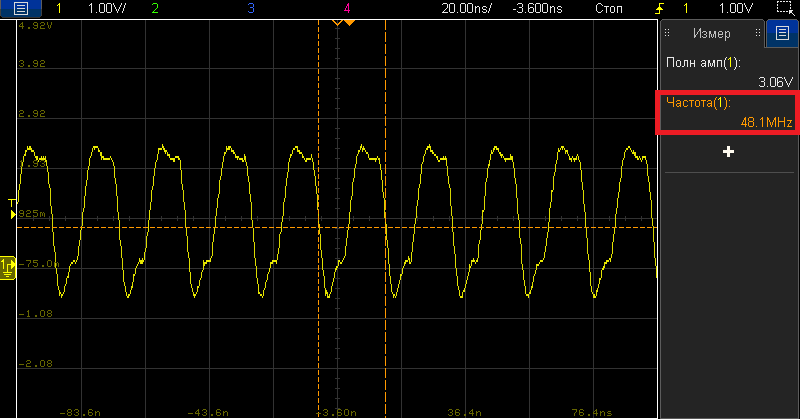800x419 pixels.
Task: Select the Измер measurements tab
Action: pyautogui.click(x=711, y=33)
